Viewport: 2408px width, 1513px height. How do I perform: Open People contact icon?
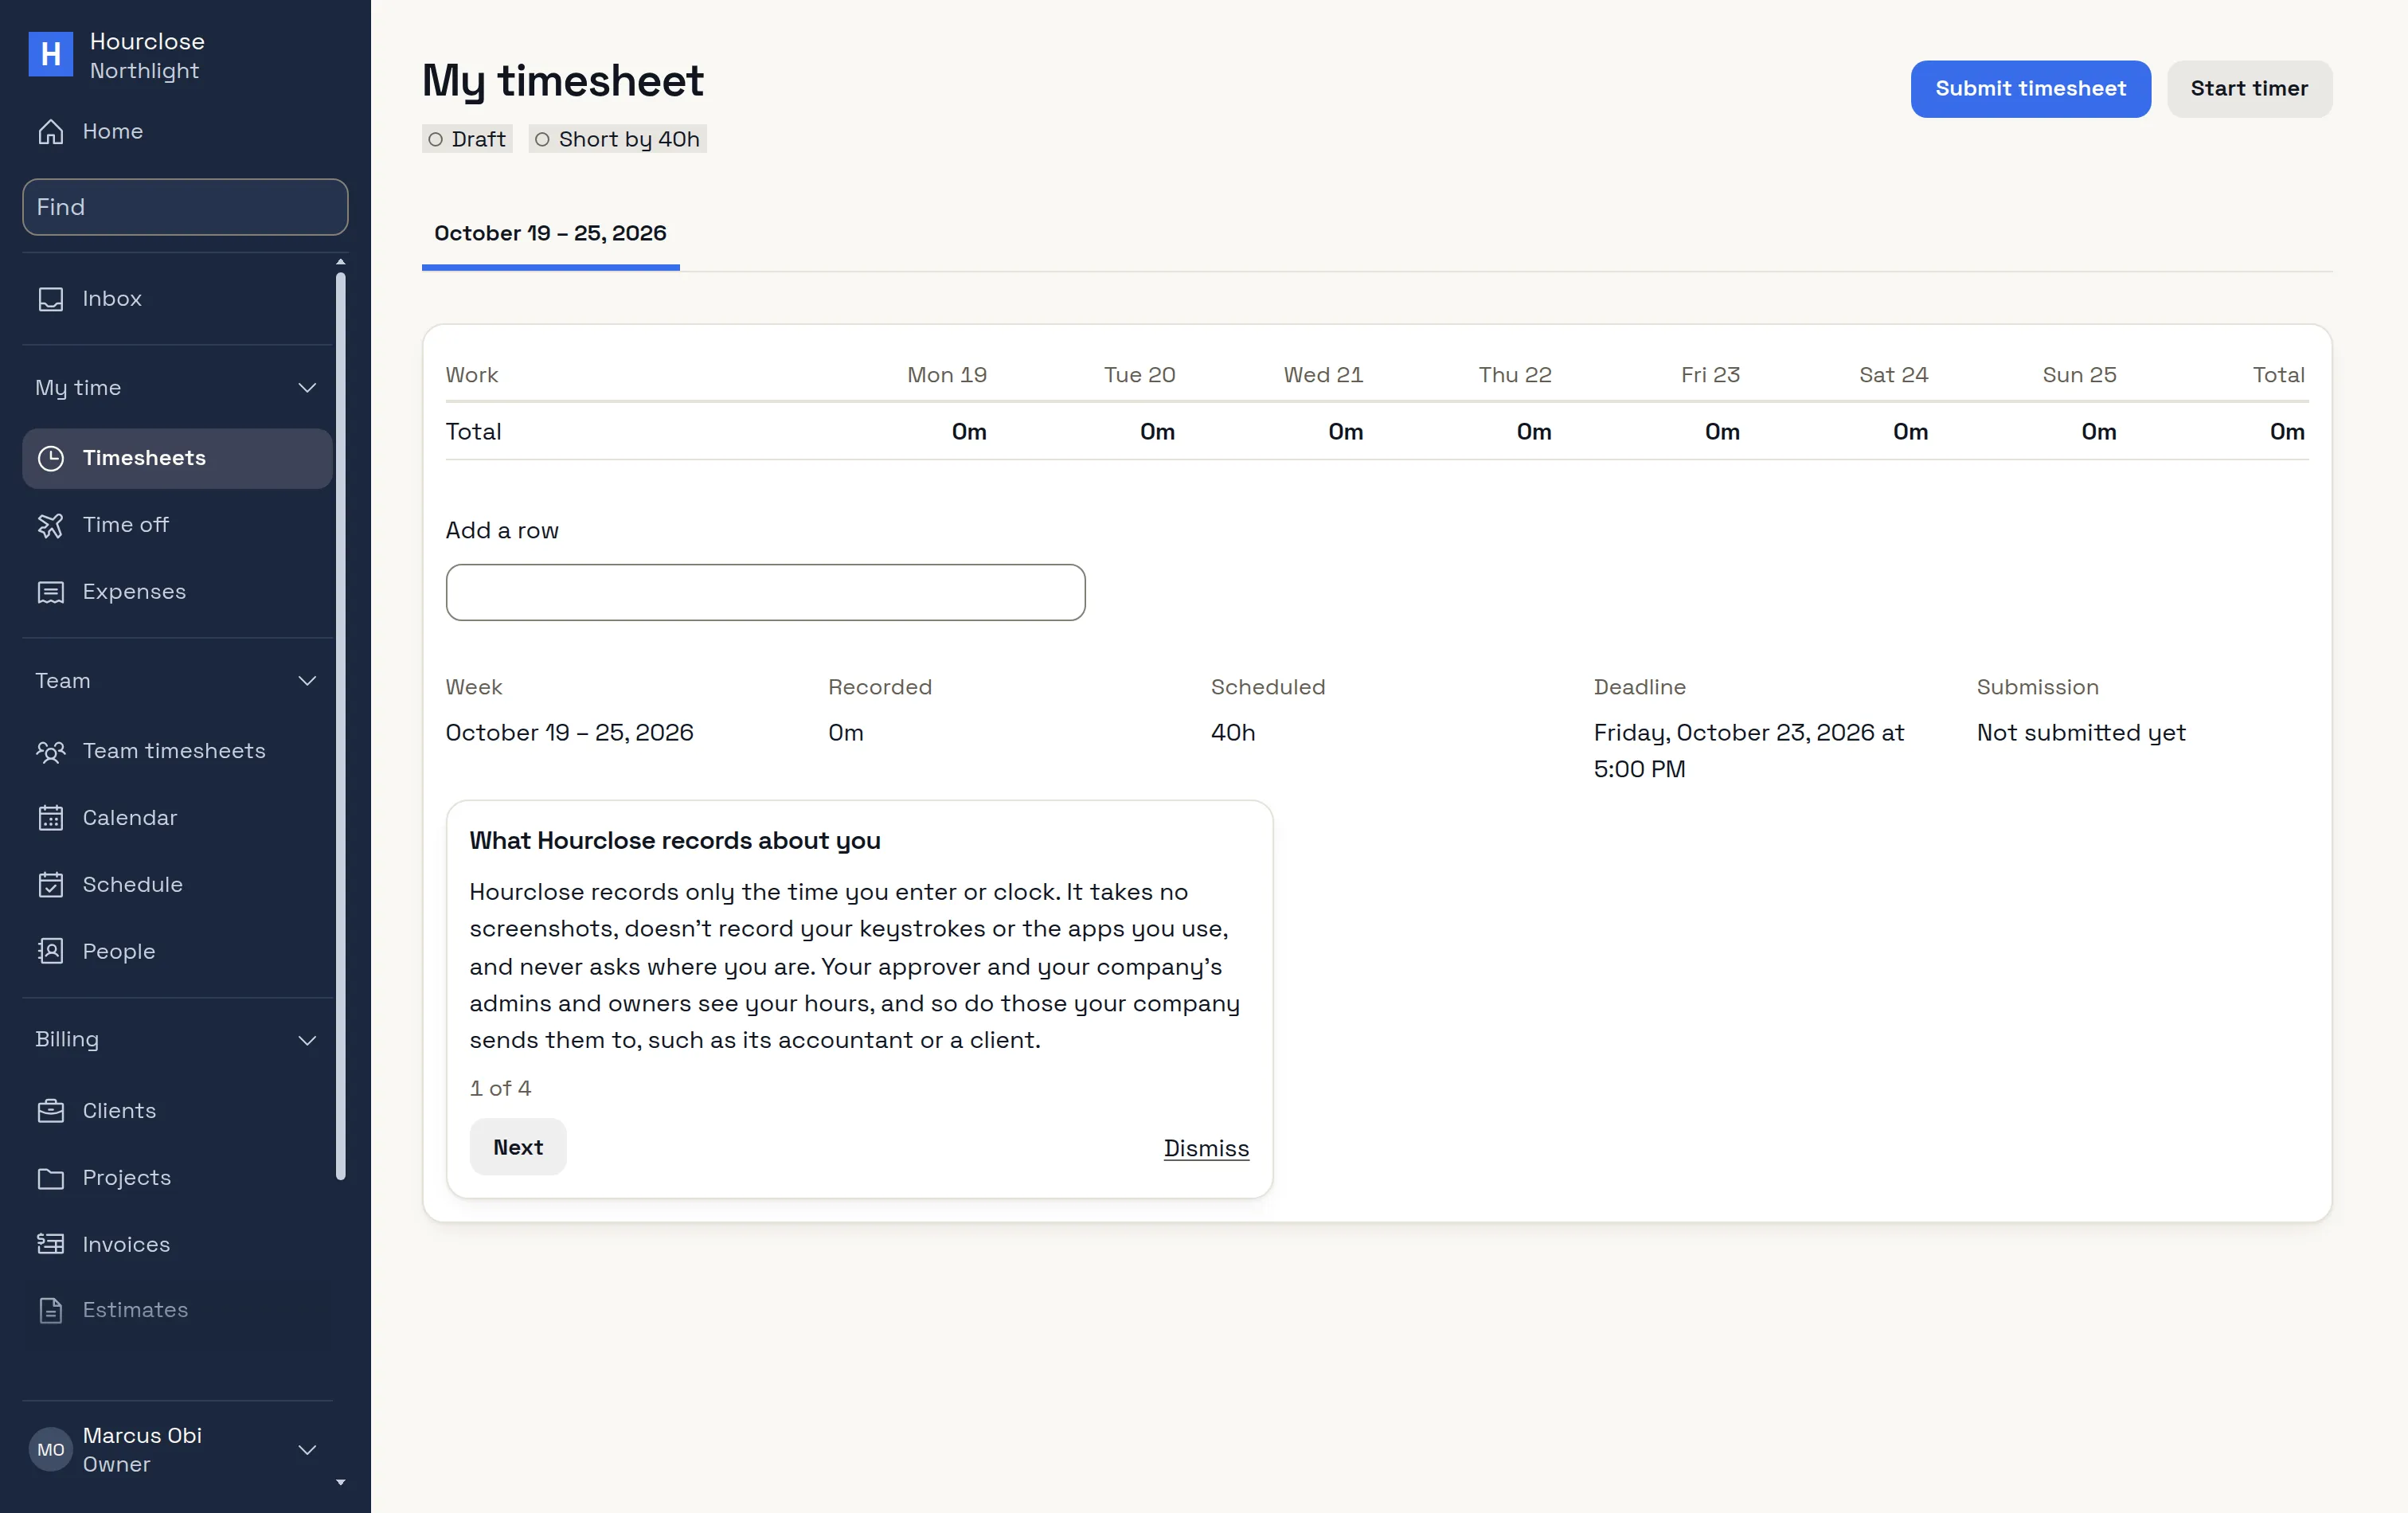coord(50,951)
